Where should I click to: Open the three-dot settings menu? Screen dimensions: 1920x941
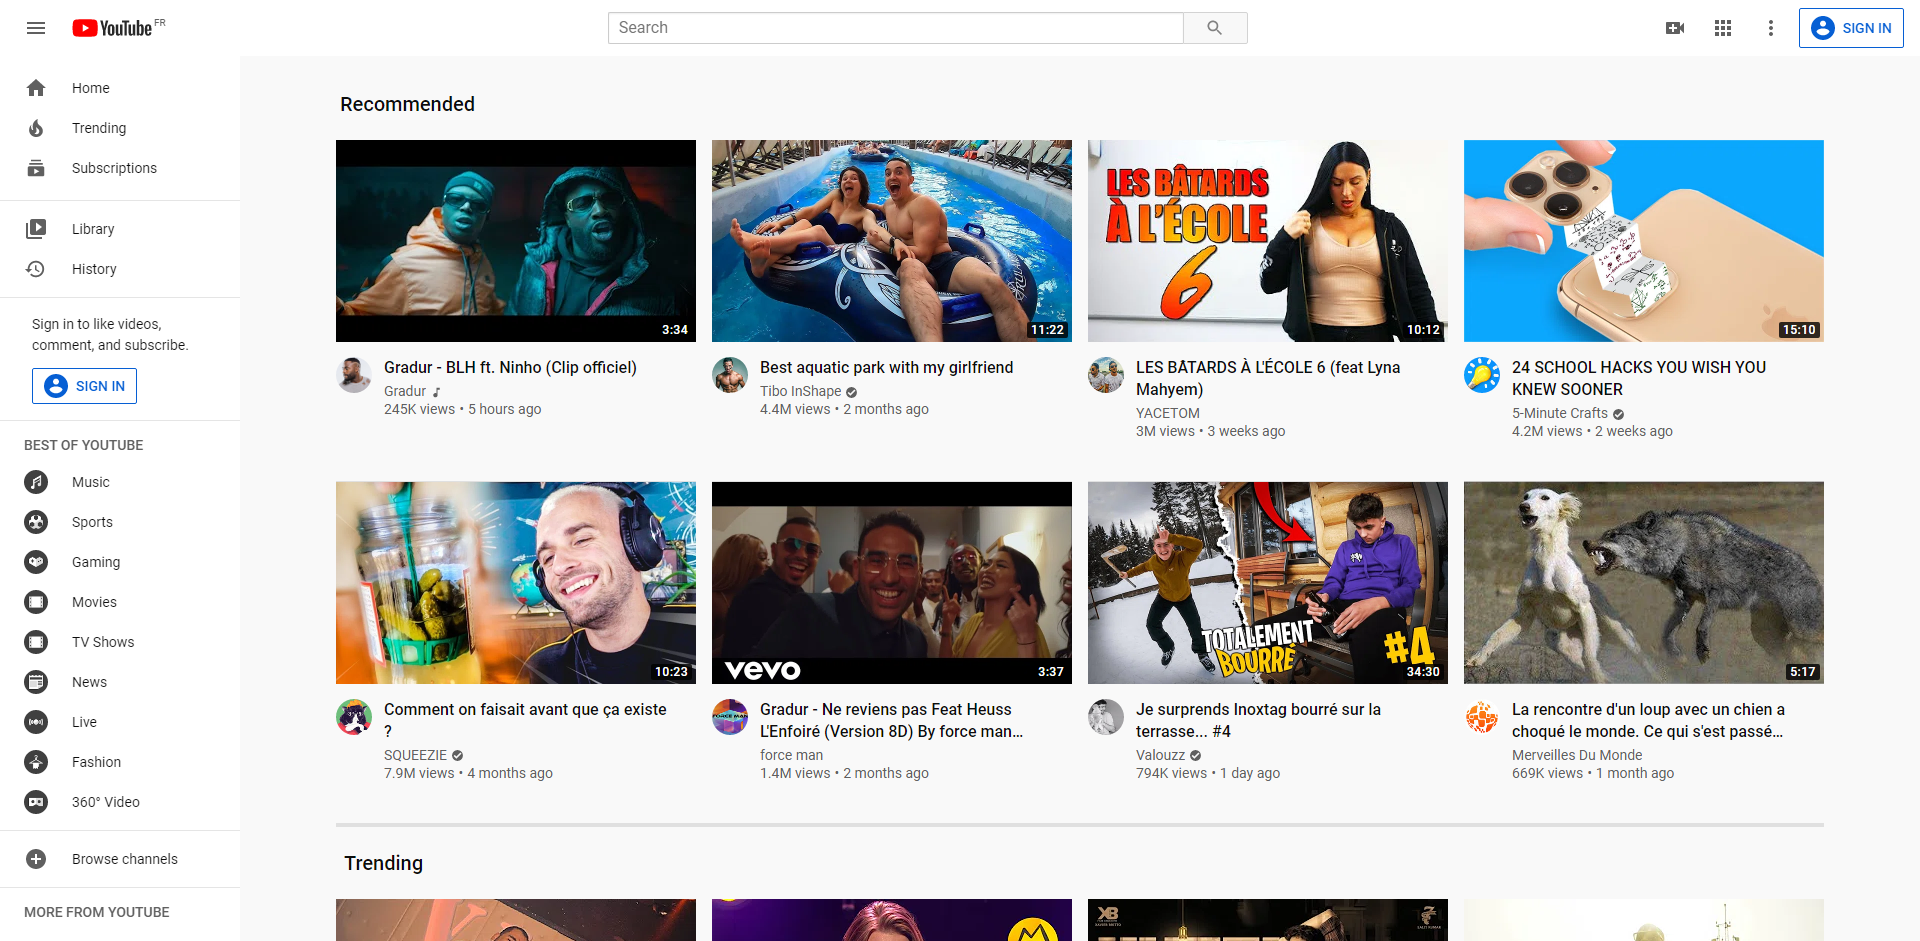1771,28
